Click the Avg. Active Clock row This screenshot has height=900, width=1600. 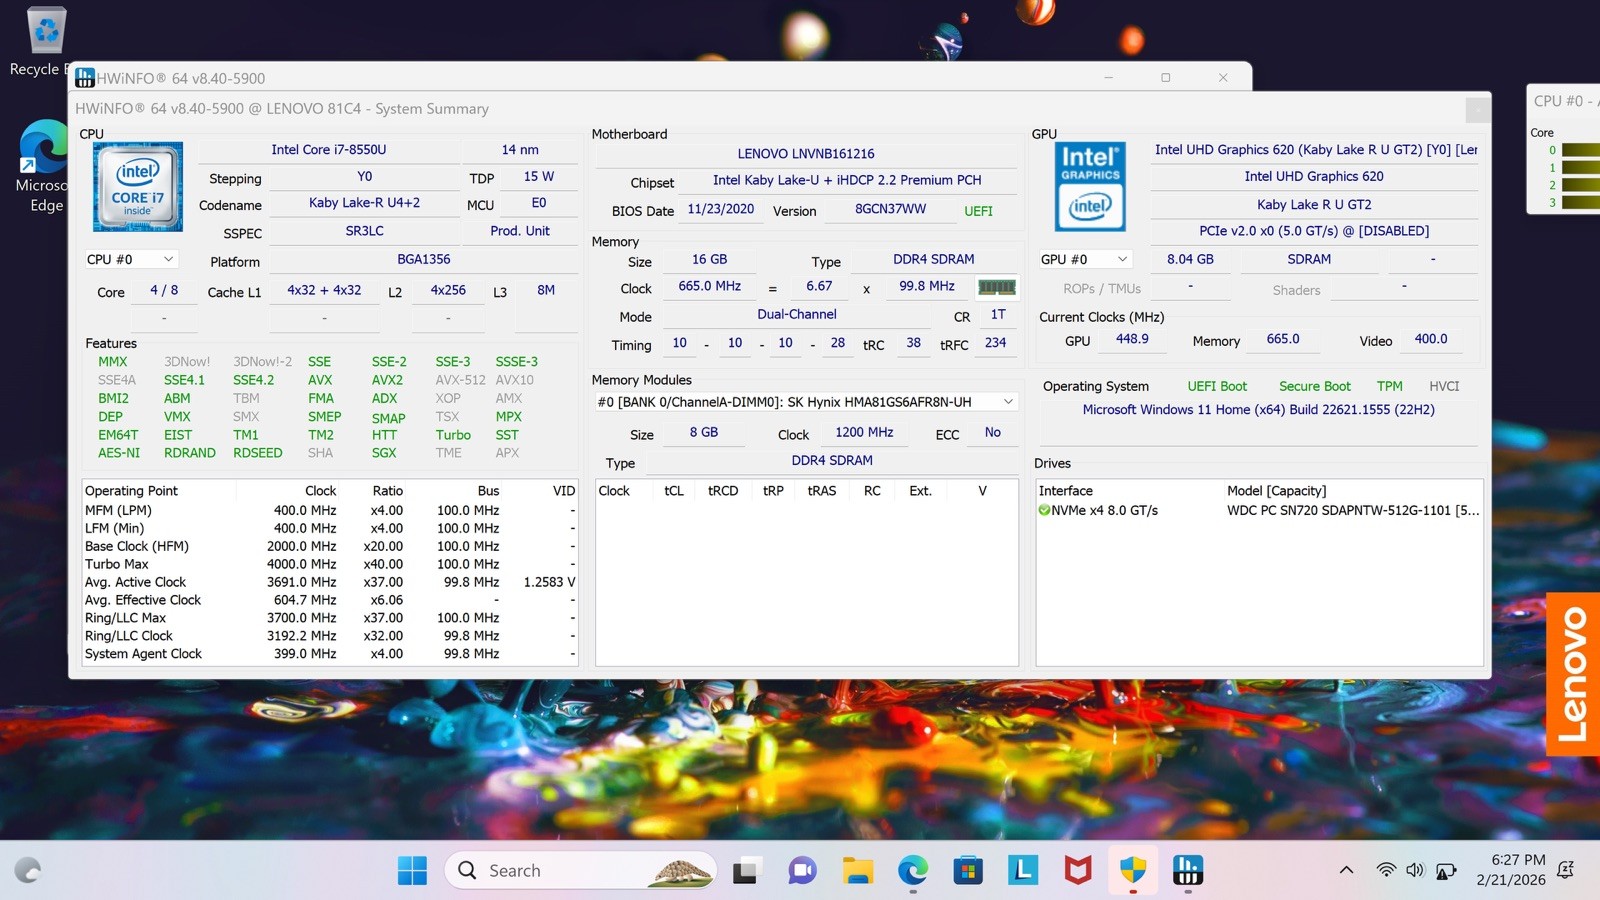pos(330,582)
